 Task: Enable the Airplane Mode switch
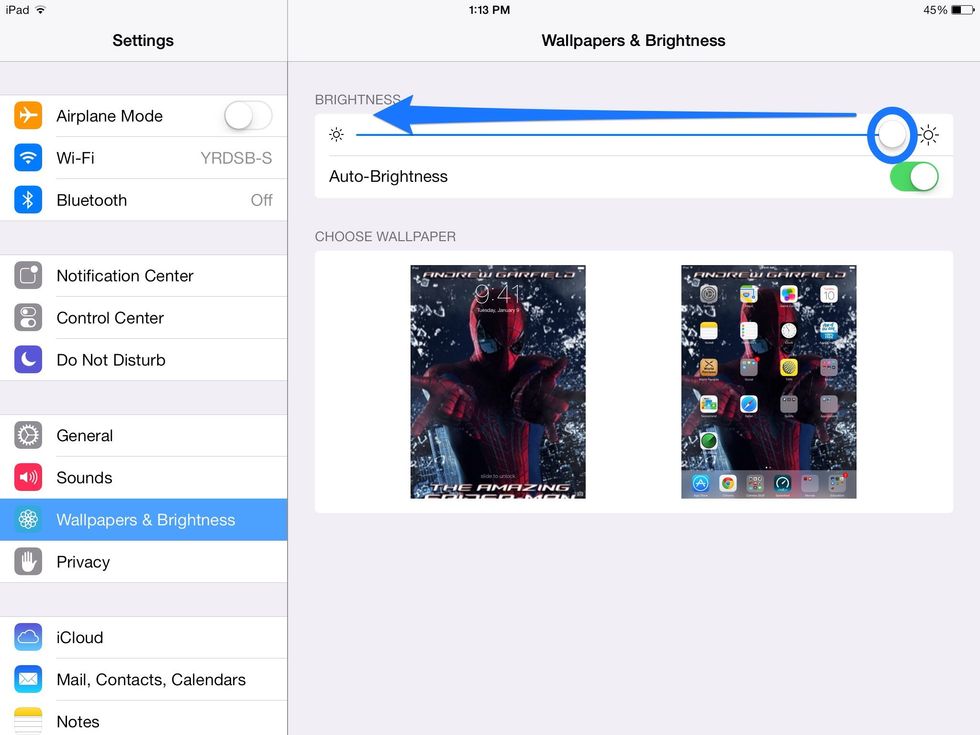pos(247,116)
